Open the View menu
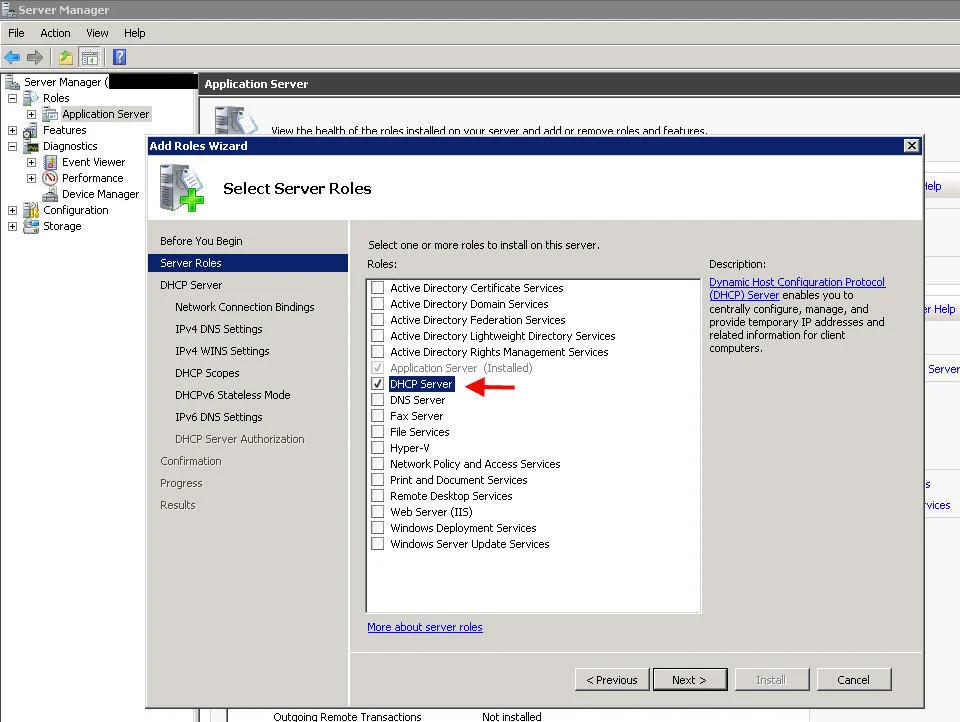 click(97, 33)
